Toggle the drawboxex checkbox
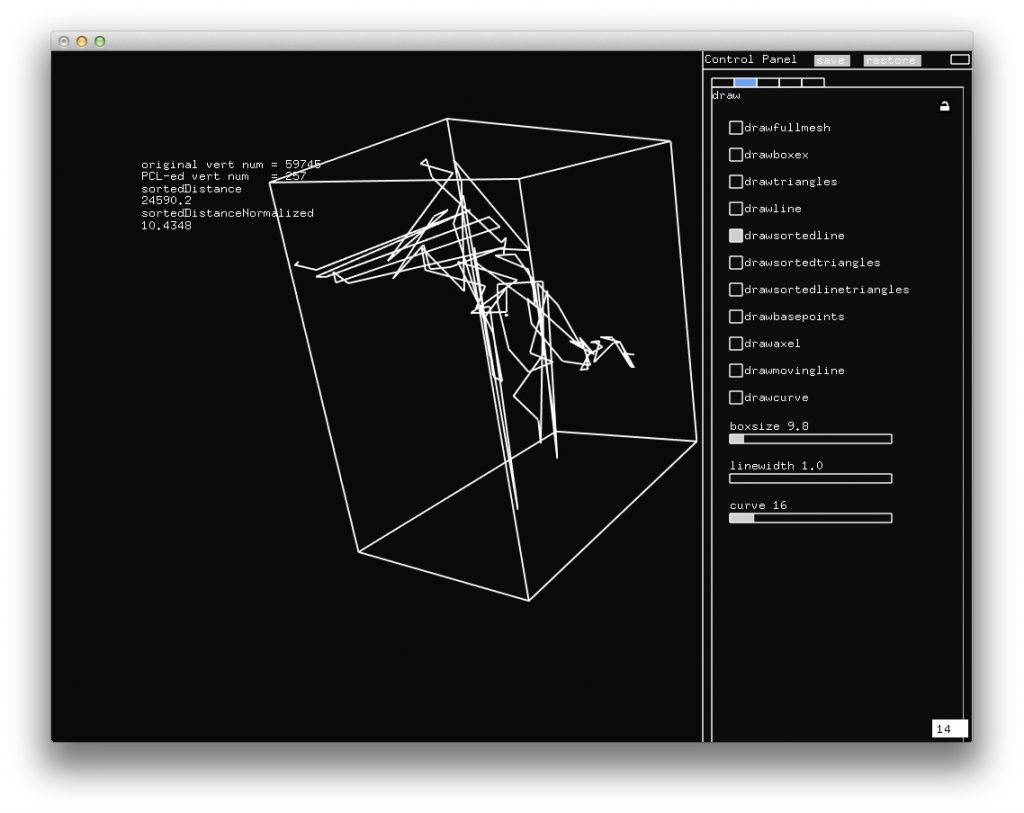 tap(736, 155)
